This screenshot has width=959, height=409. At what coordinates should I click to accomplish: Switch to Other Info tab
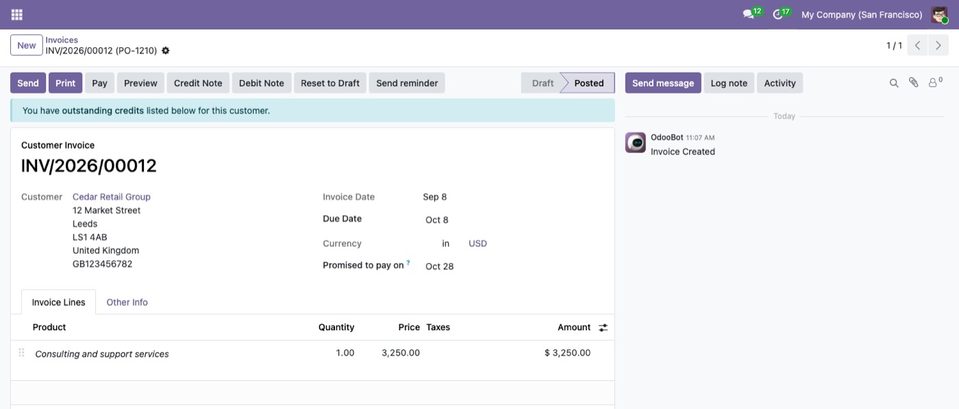(127, 302)
